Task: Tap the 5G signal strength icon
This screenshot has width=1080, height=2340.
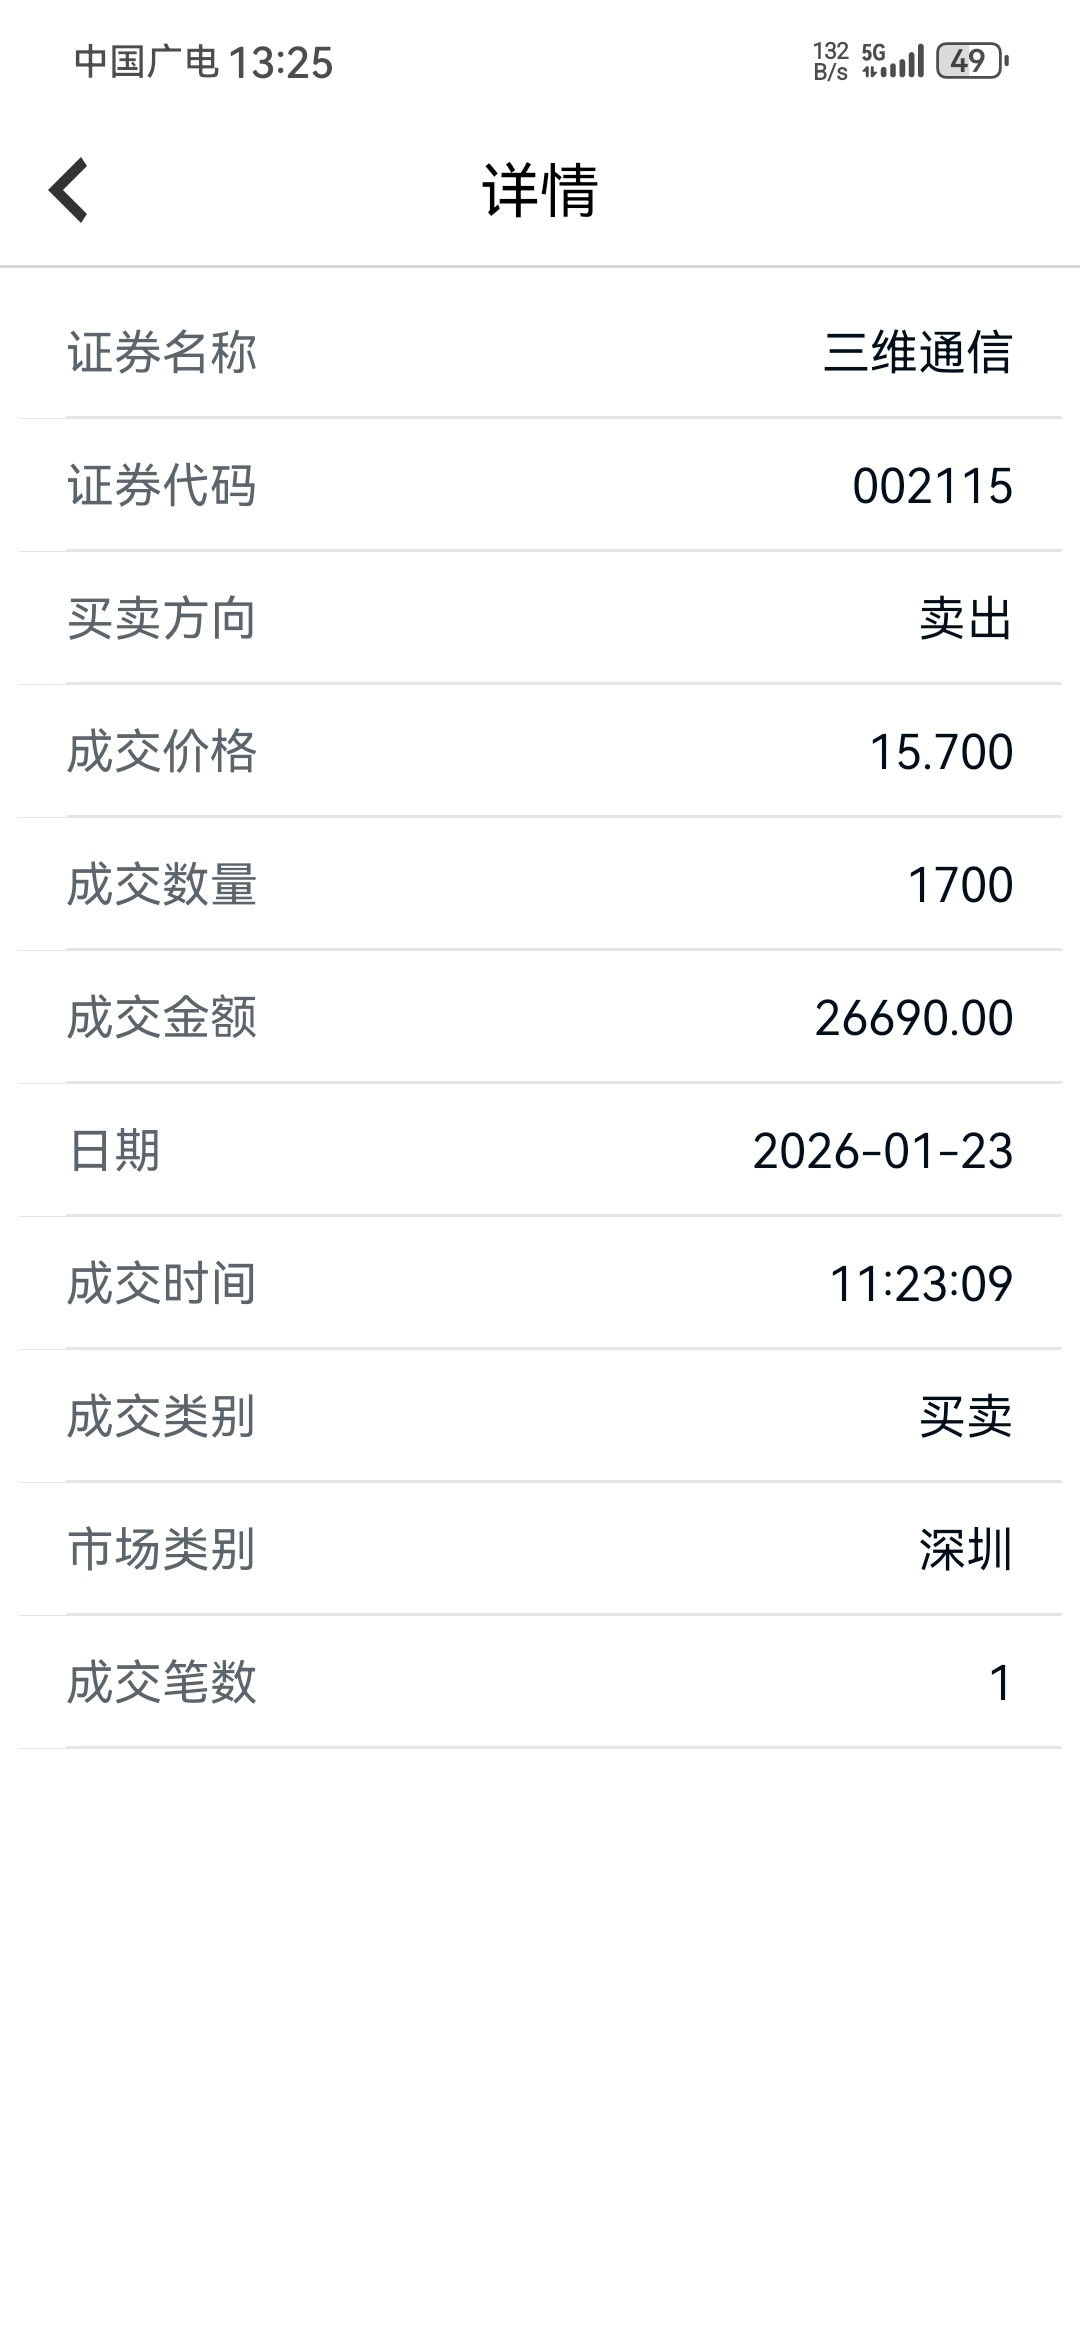Action: (893, 62)
